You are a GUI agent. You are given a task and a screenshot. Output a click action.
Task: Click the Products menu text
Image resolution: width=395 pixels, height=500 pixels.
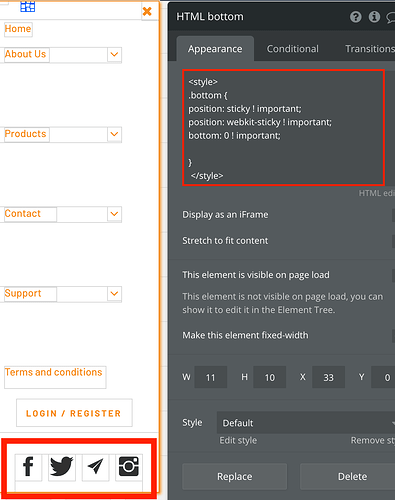point(25,134)
